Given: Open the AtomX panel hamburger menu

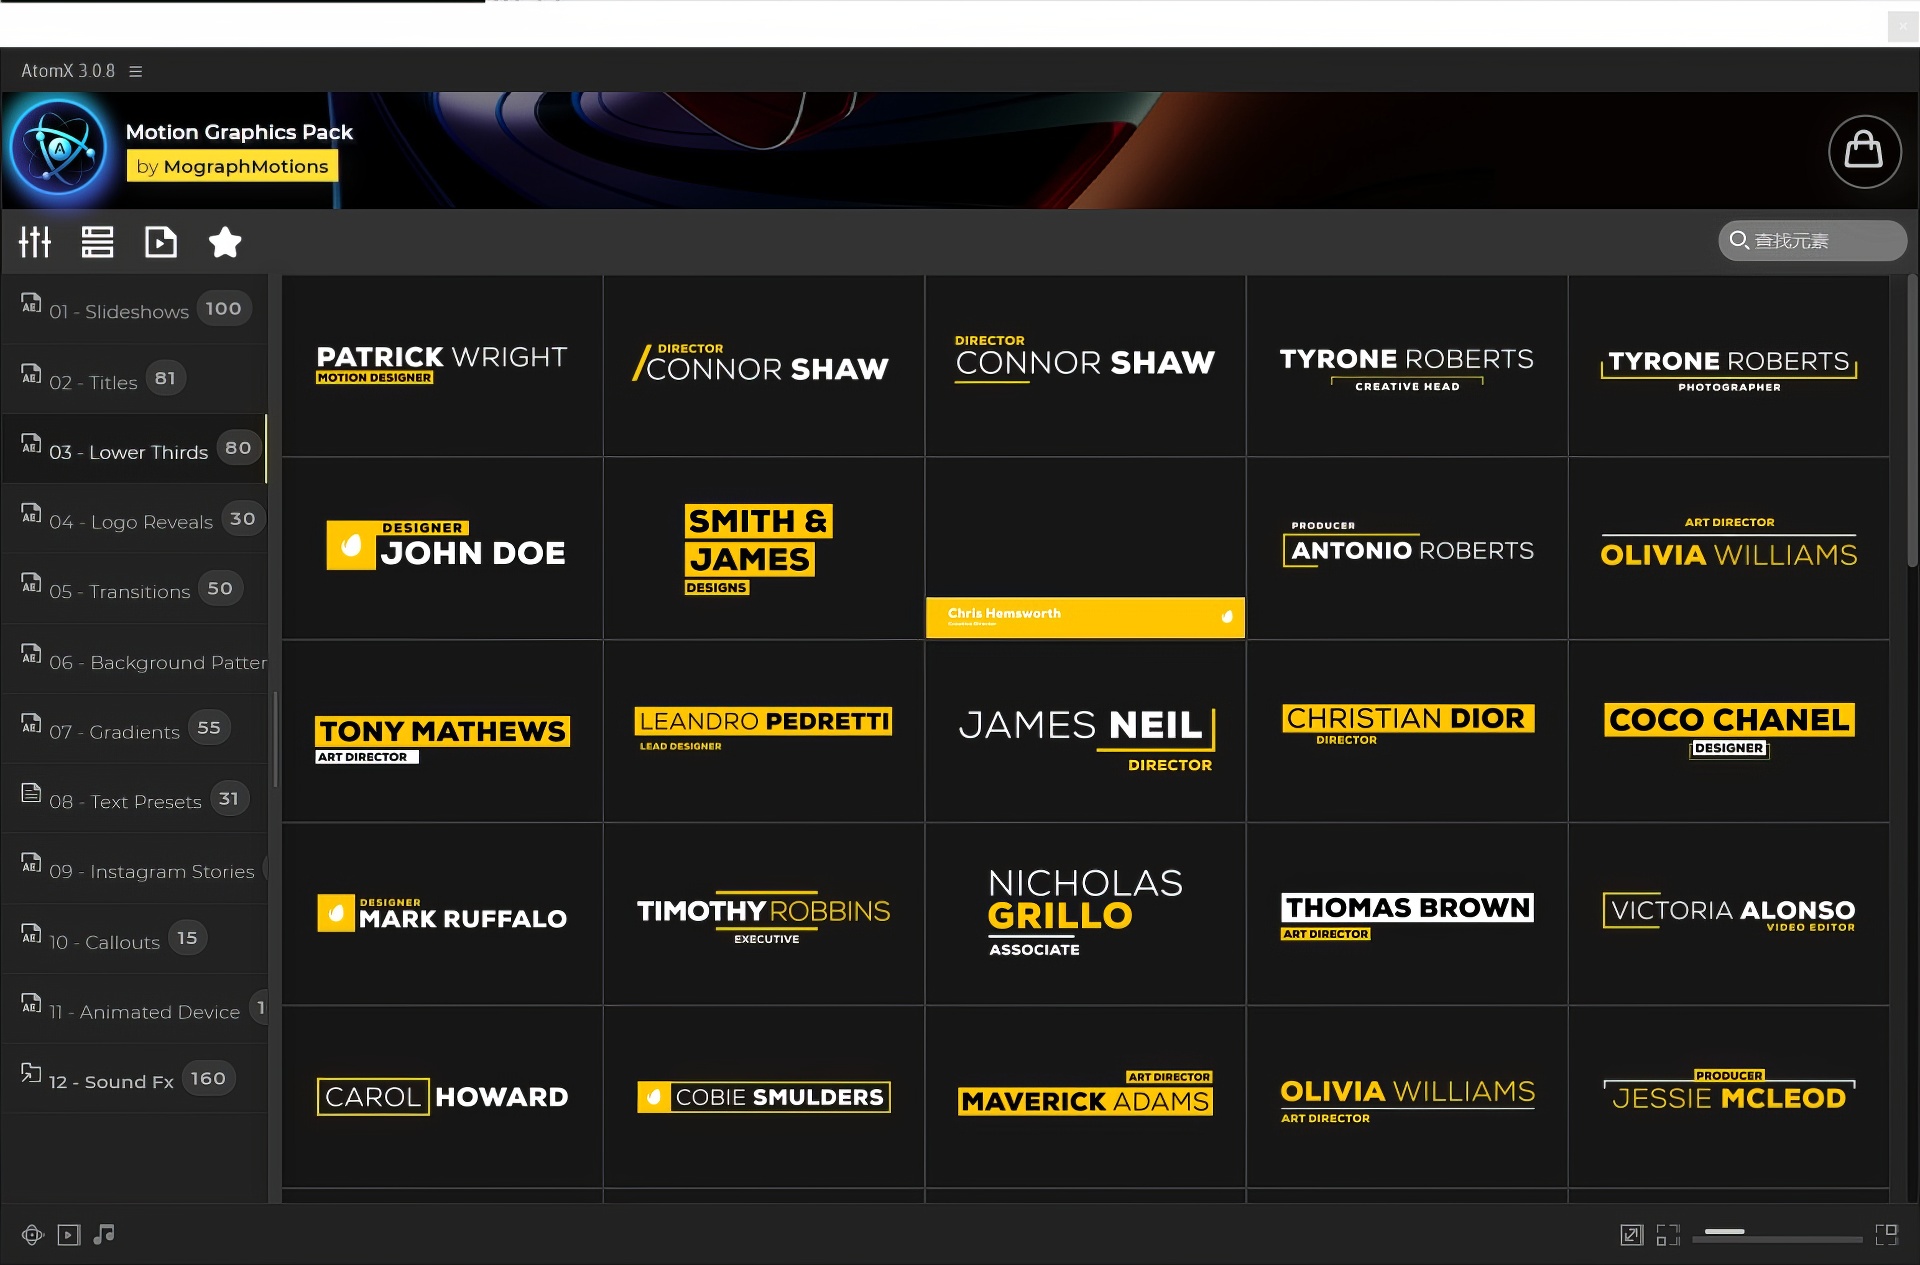Looking at the screenshot, I should tap(136, 71).
